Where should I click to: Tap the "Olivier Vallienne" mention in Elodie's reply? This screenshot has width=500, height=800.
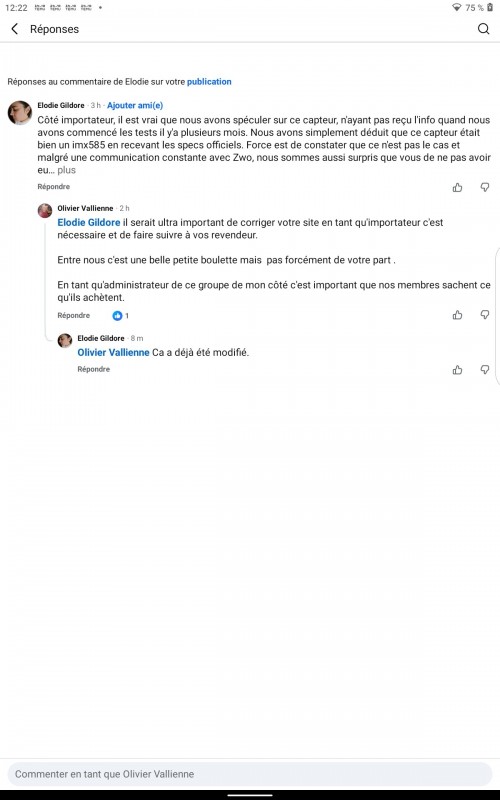point(113,353)
